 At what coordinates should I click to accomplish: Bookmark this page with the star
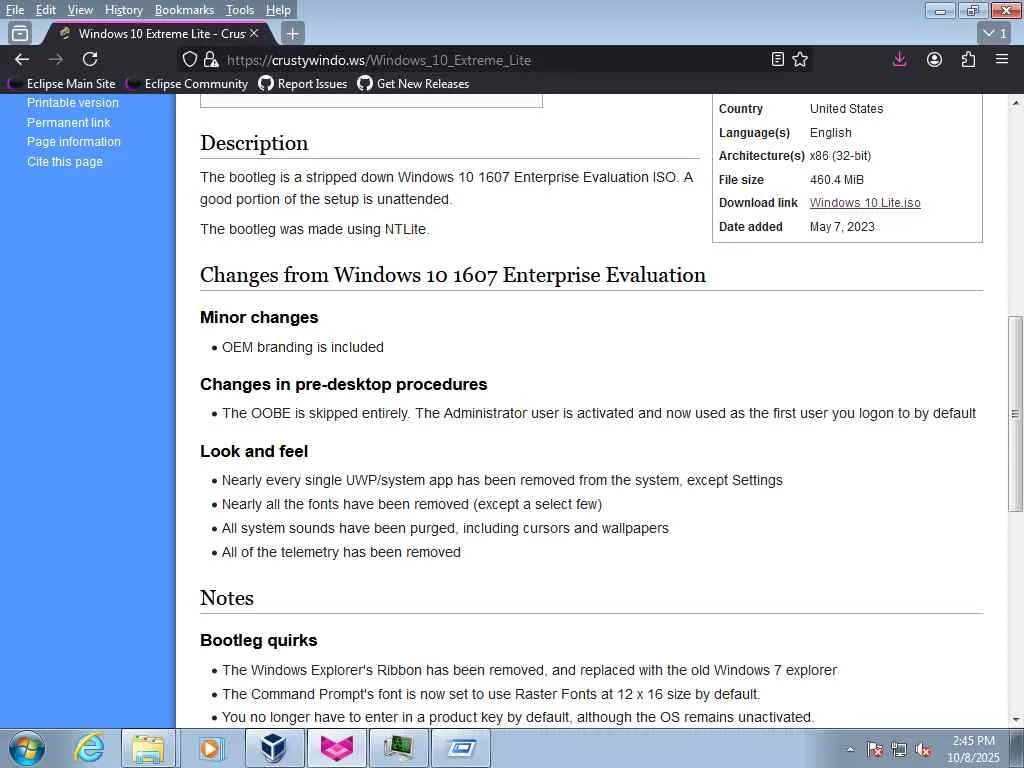click(x=800, y=59)
